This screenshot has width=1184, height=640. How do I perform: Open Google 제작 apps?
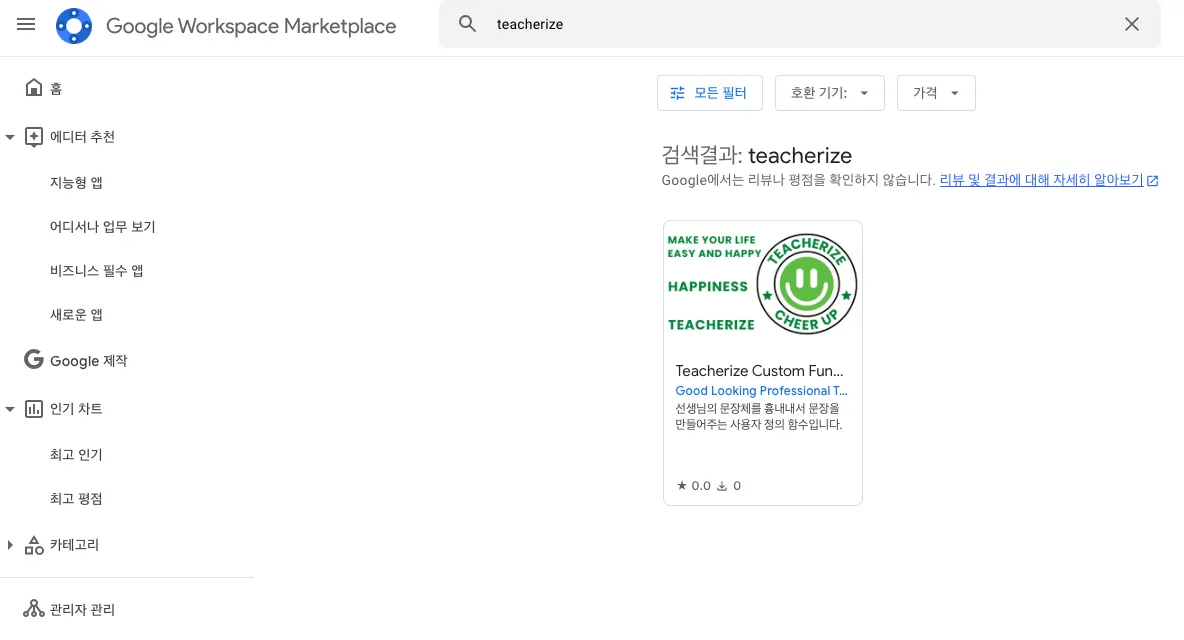pos(88,361)
